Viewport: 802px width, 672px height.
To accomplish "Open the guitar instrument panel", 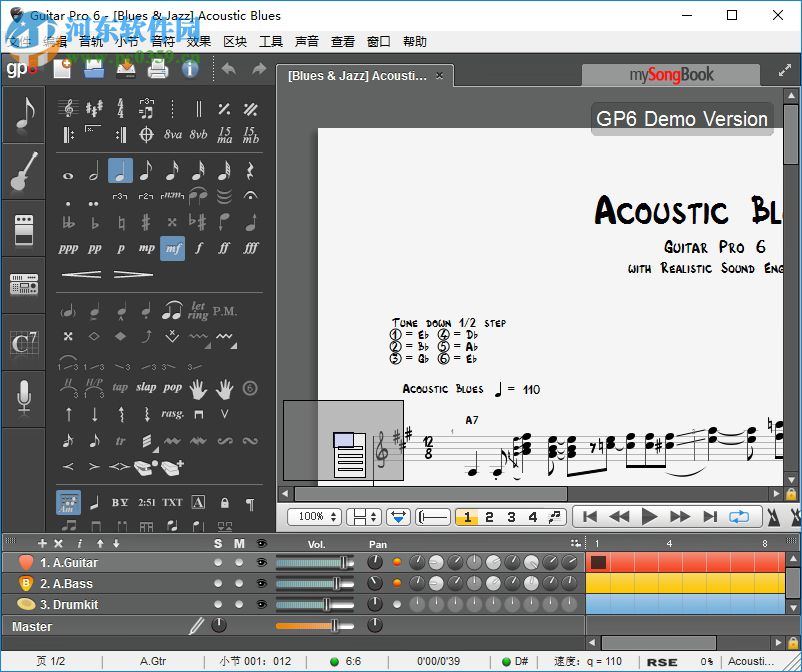I will click(24, 171).
